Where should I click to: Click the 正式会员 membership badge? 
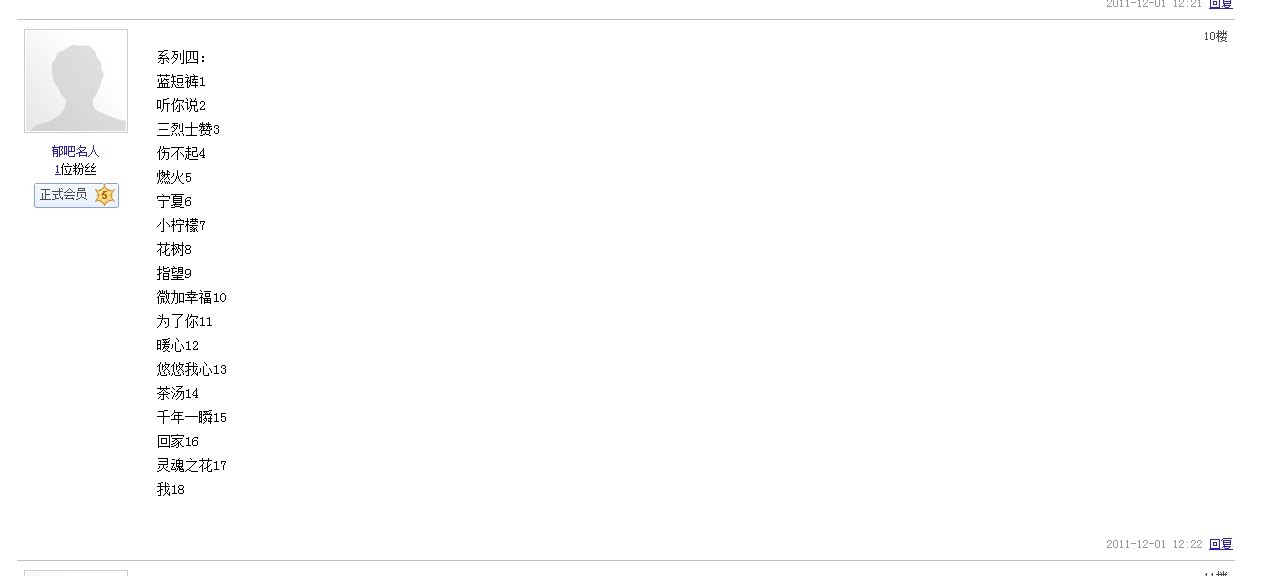76,195
